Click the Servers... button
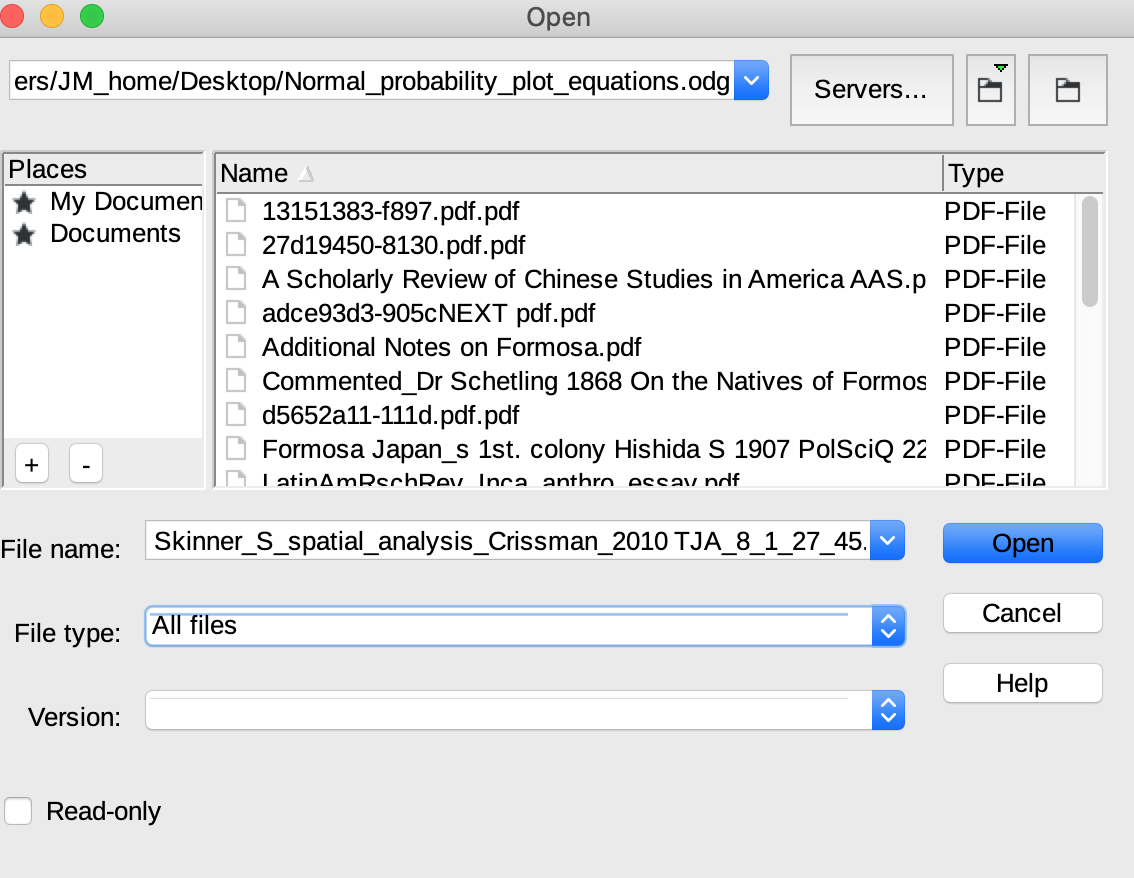1134x878 pixels. 871,90
